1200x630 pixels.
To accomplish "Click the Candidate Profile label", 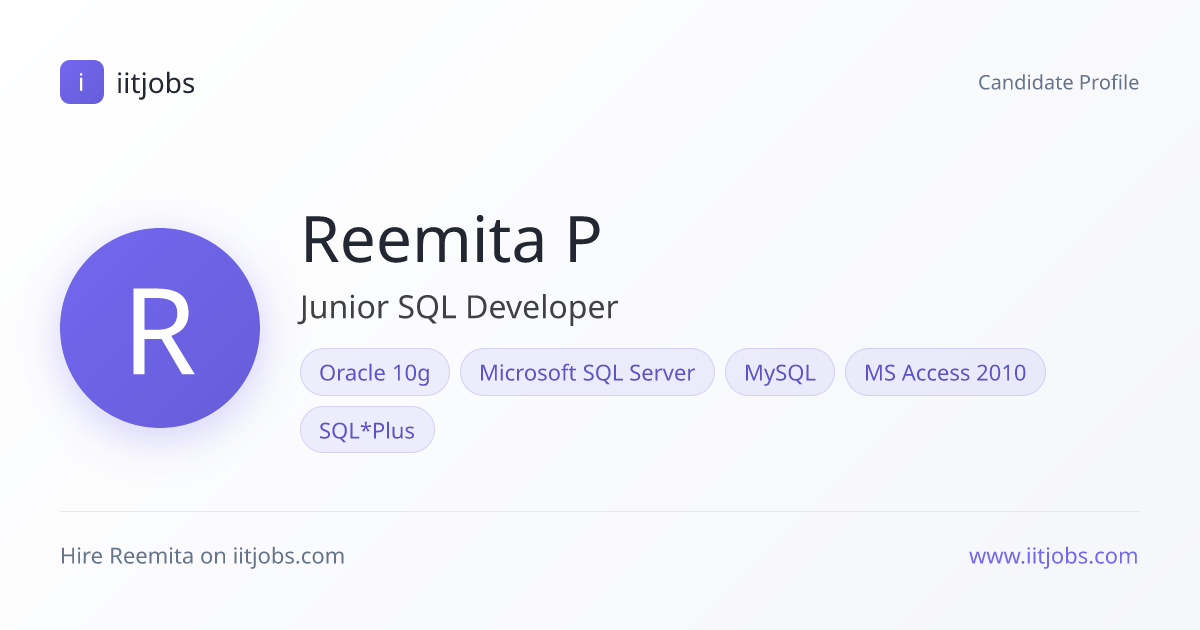I will click(1058, 82).
